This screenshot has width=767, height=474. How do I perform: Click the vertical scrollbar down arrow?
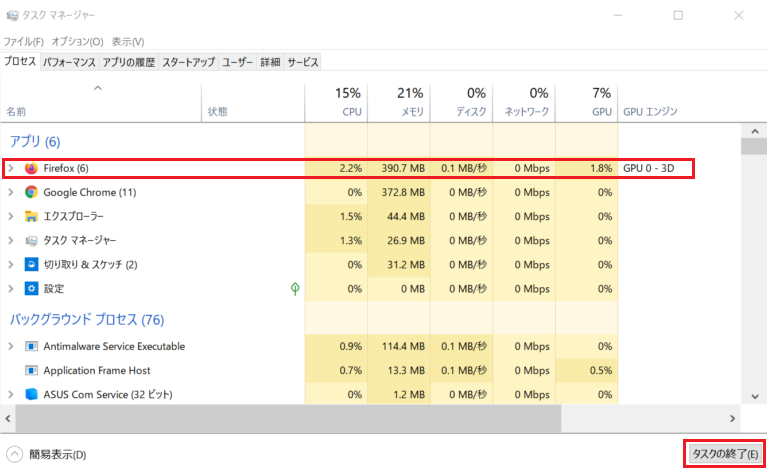[747, 398]
